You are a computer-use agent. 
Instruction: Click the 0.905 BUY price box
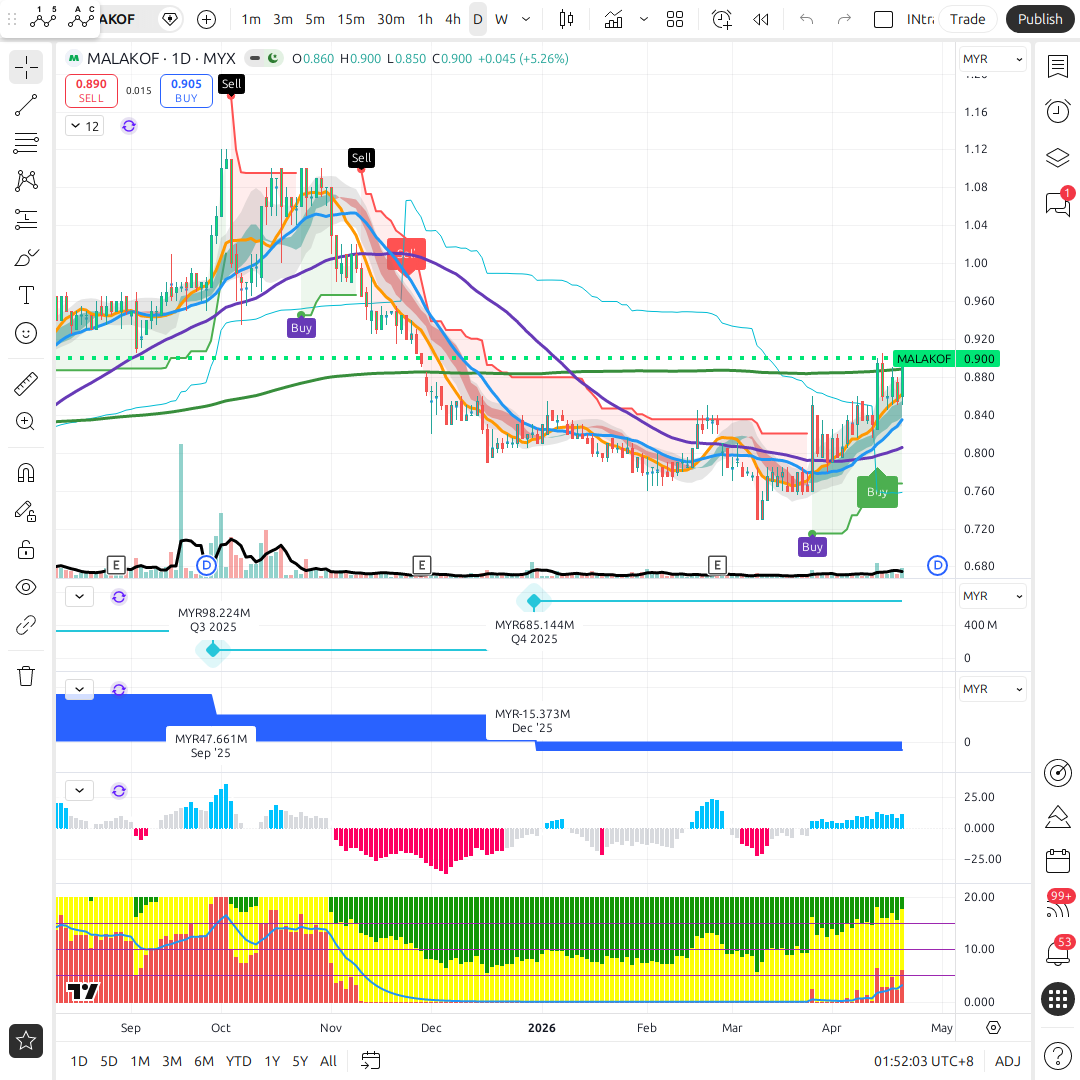pyautogui.click(x=186, y=91)
